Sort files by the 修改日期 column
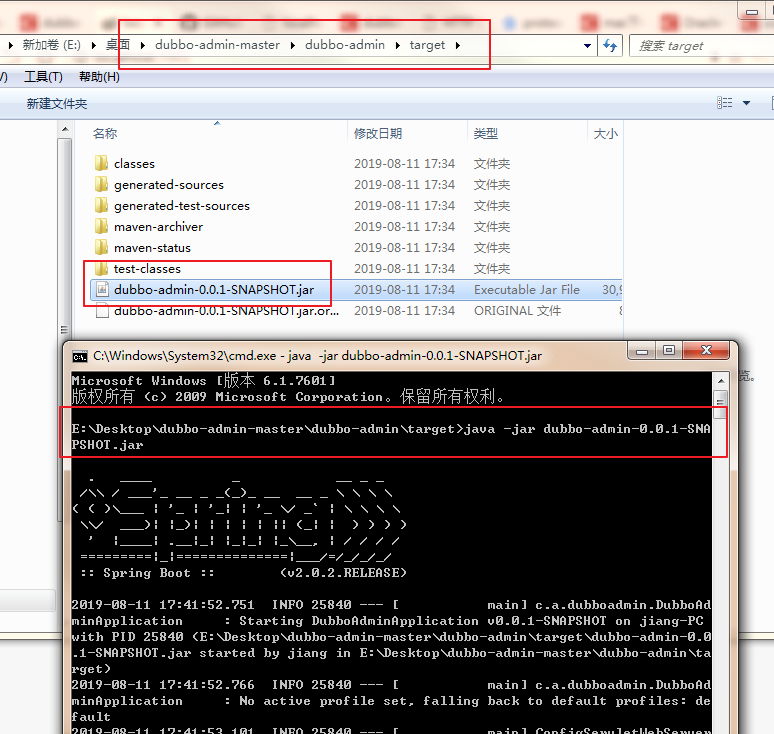This screenshot has height=734, width=774. point(378,133)
